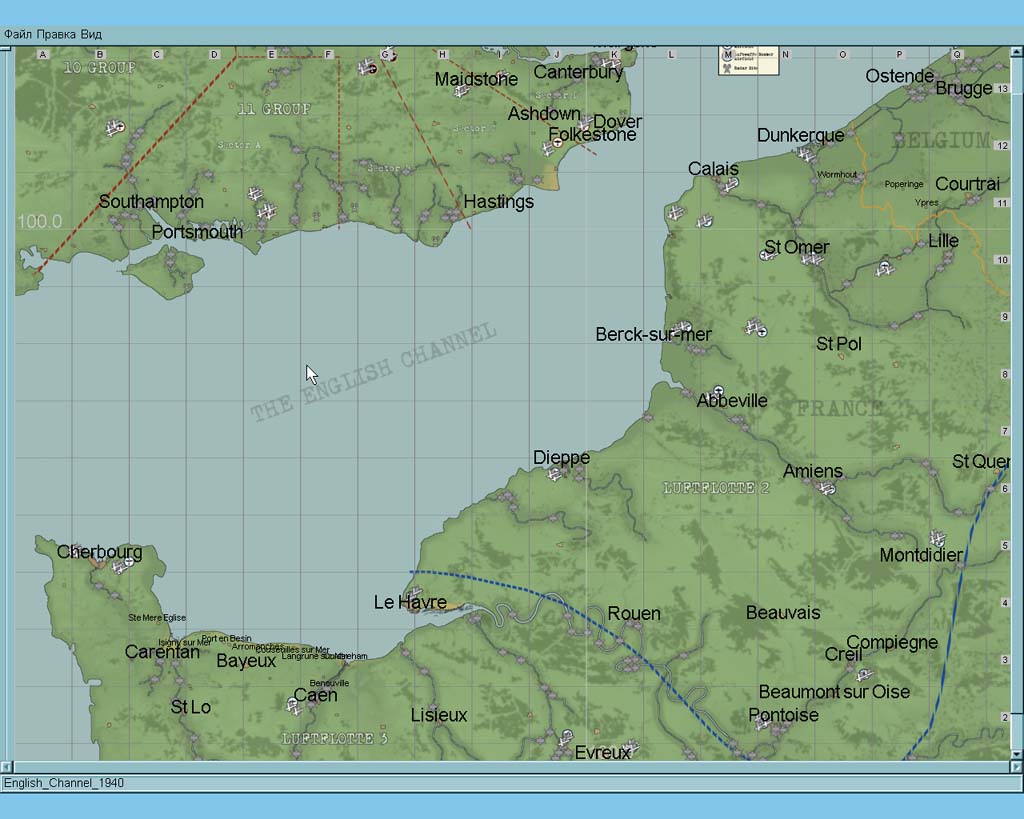Click the airfield icon between Ashdown and Dover
The height and width of the screenshot is (819, 1024).
[x=584, y=122]
